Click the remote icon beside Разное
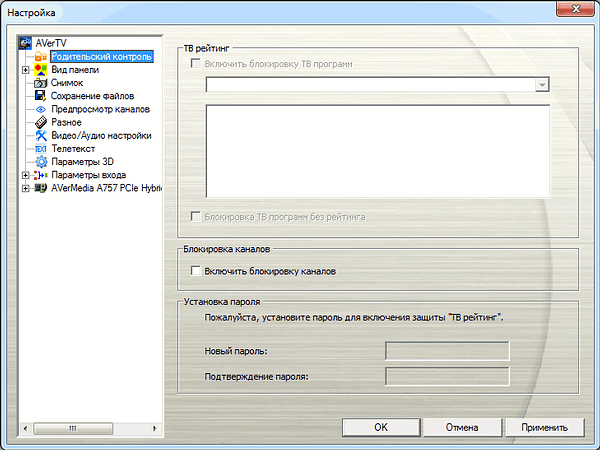Image resolution: width=600 pixels, height=450 pixels. 41,122
